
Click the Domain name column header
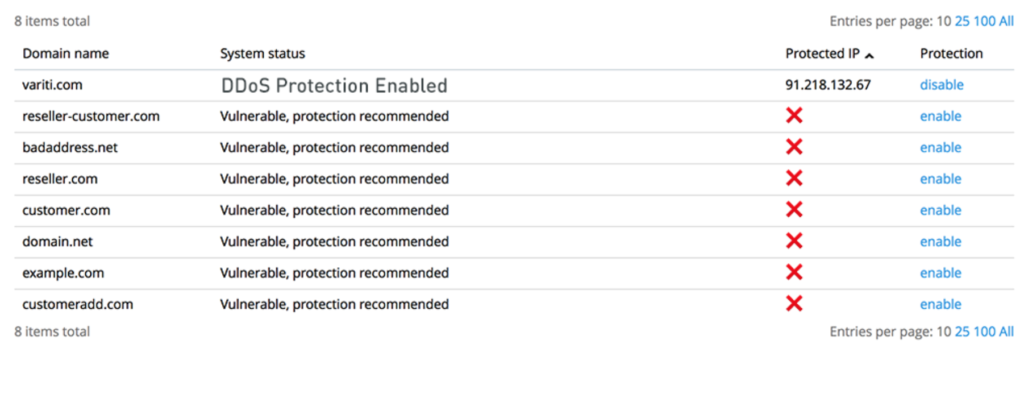click(x=66, y=54)
